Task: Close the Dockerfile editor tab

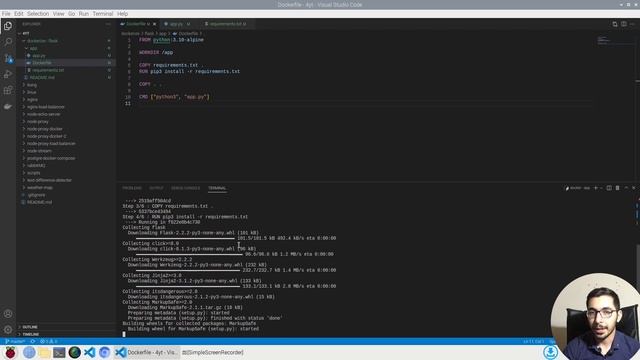Action: click(154, 24)
